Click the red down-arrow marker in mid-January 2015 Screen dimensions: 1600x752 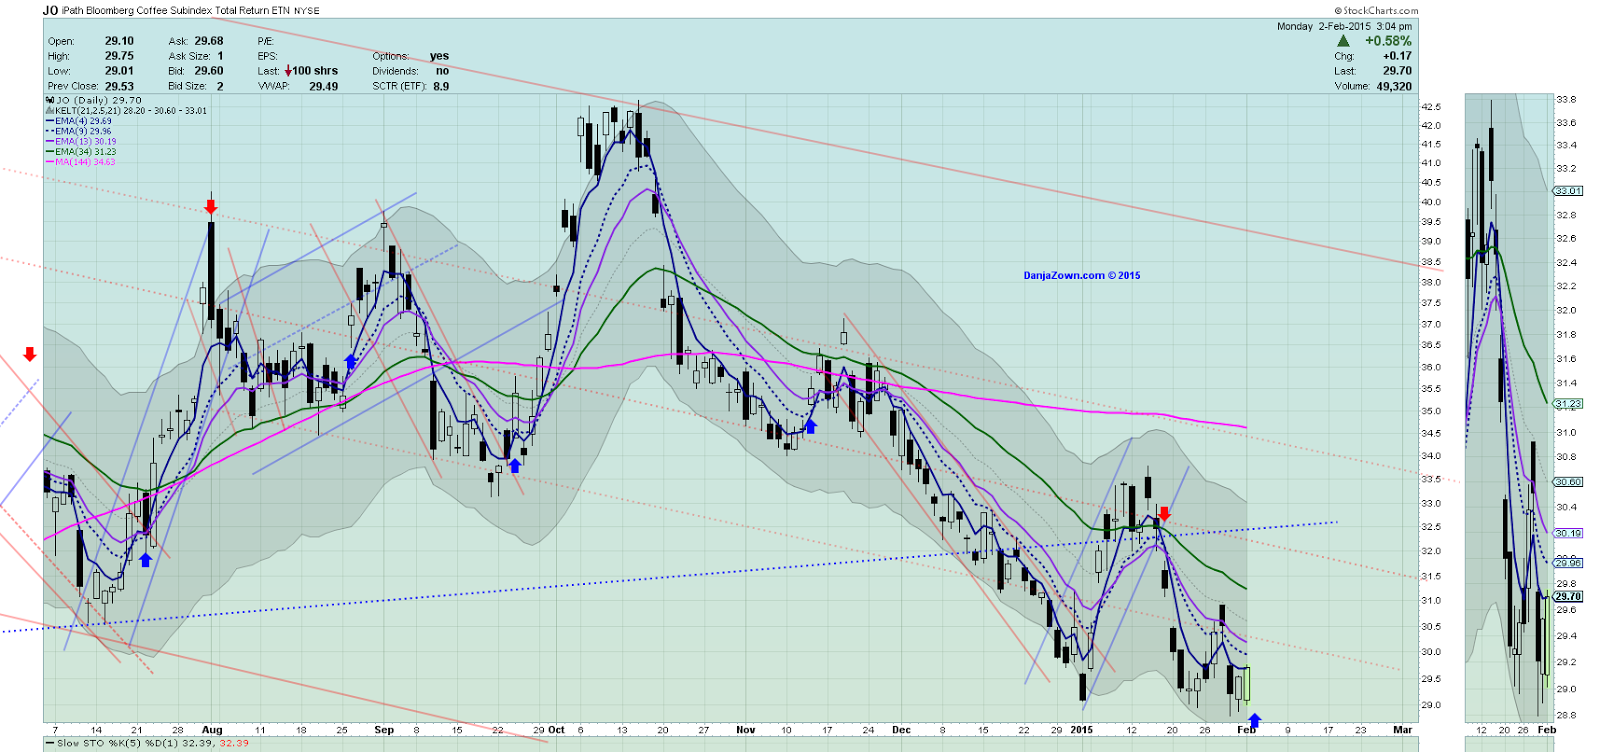pyautogui.click(x=1163, y=514)
